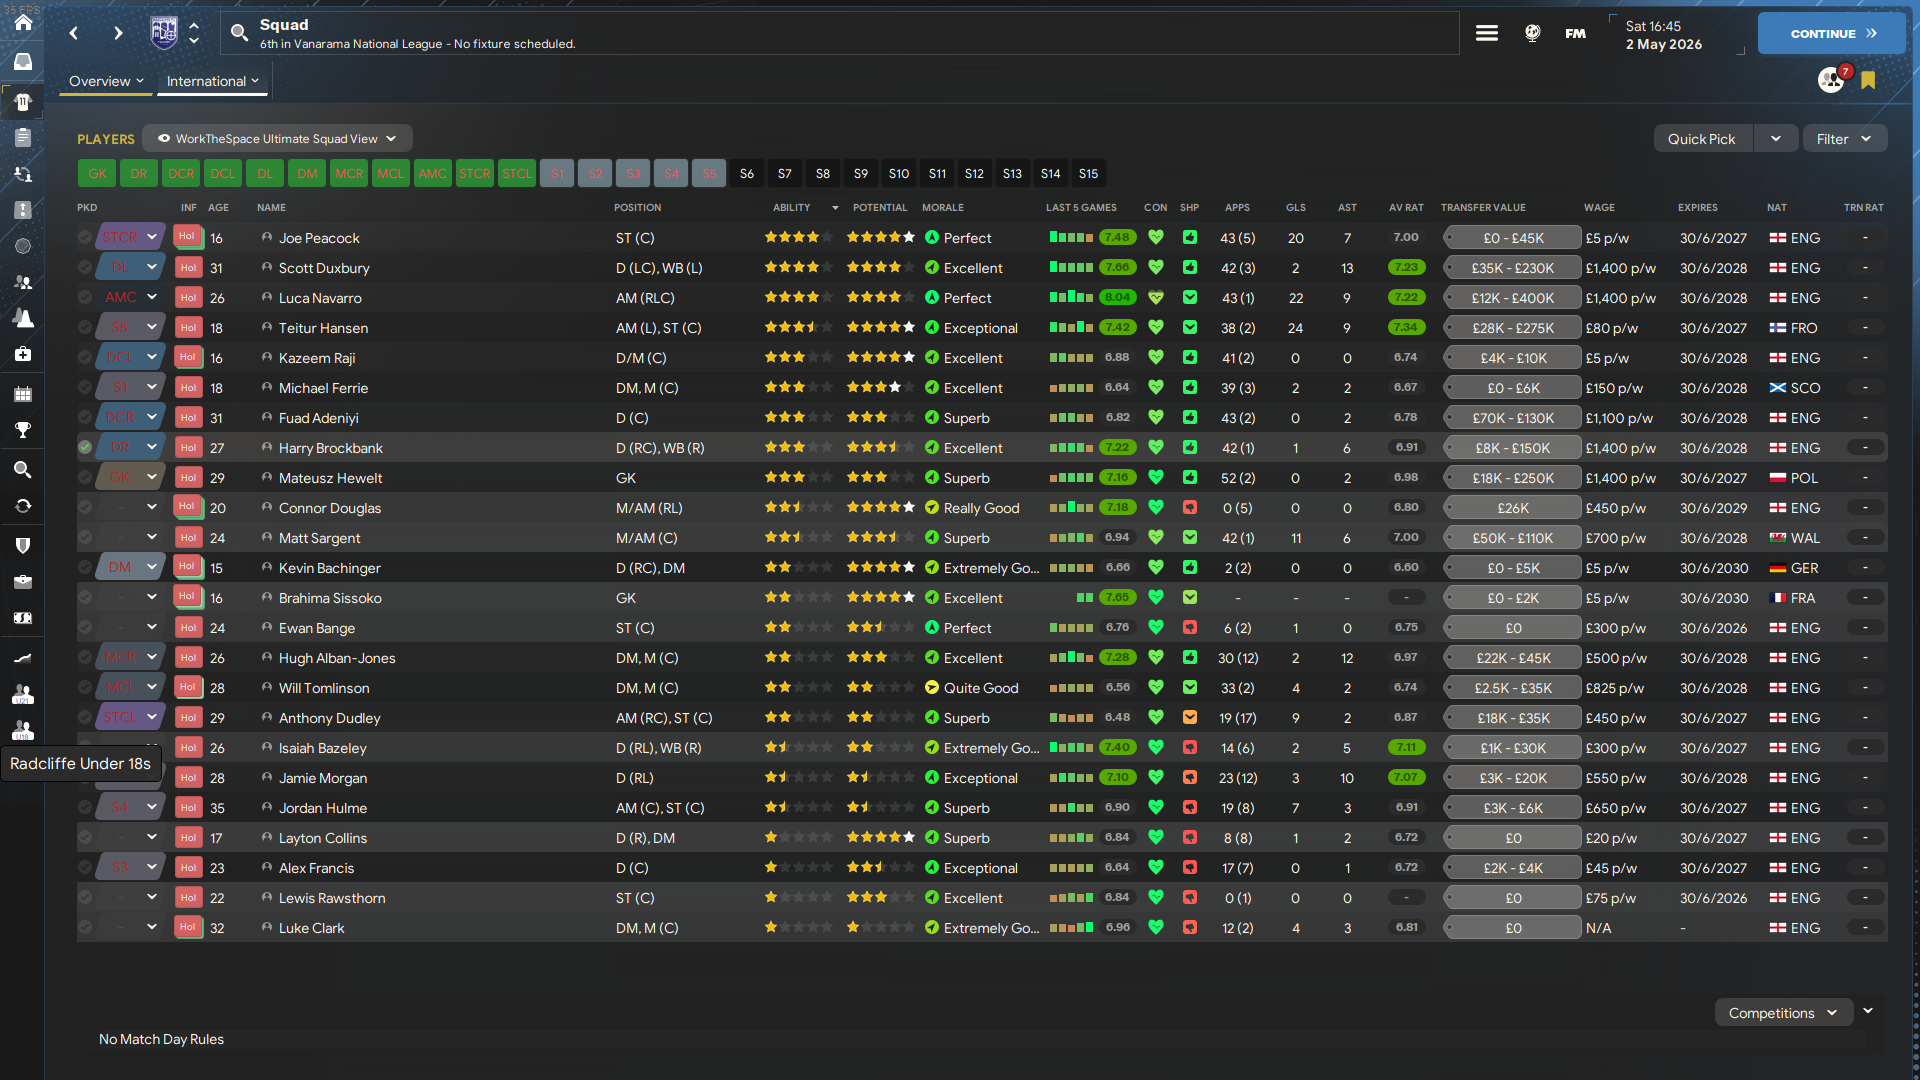Toggle Connor Douglas's picked checkbox
The height and width of the screenshot is (1080, 1920).
pos(85,508)
